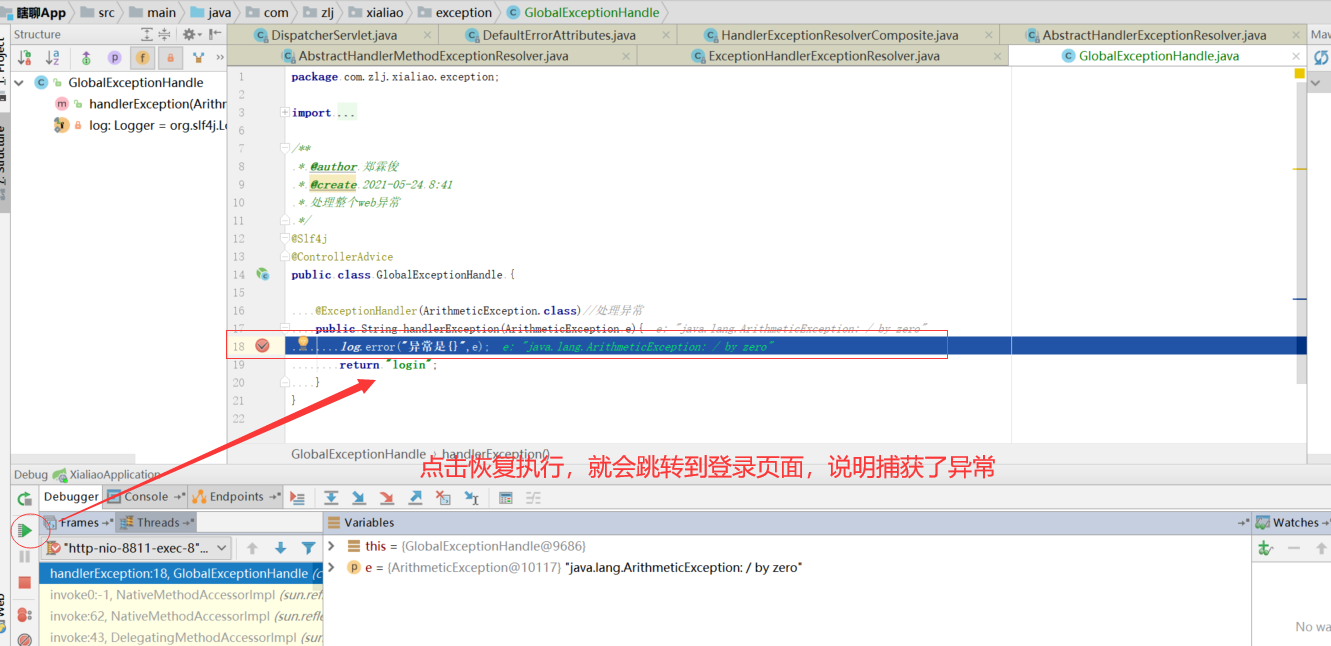The image size is (1331, 646).
Task: Click the gutter bean icon on line 14
Action: pyautogui.click(x=262, y=274)
